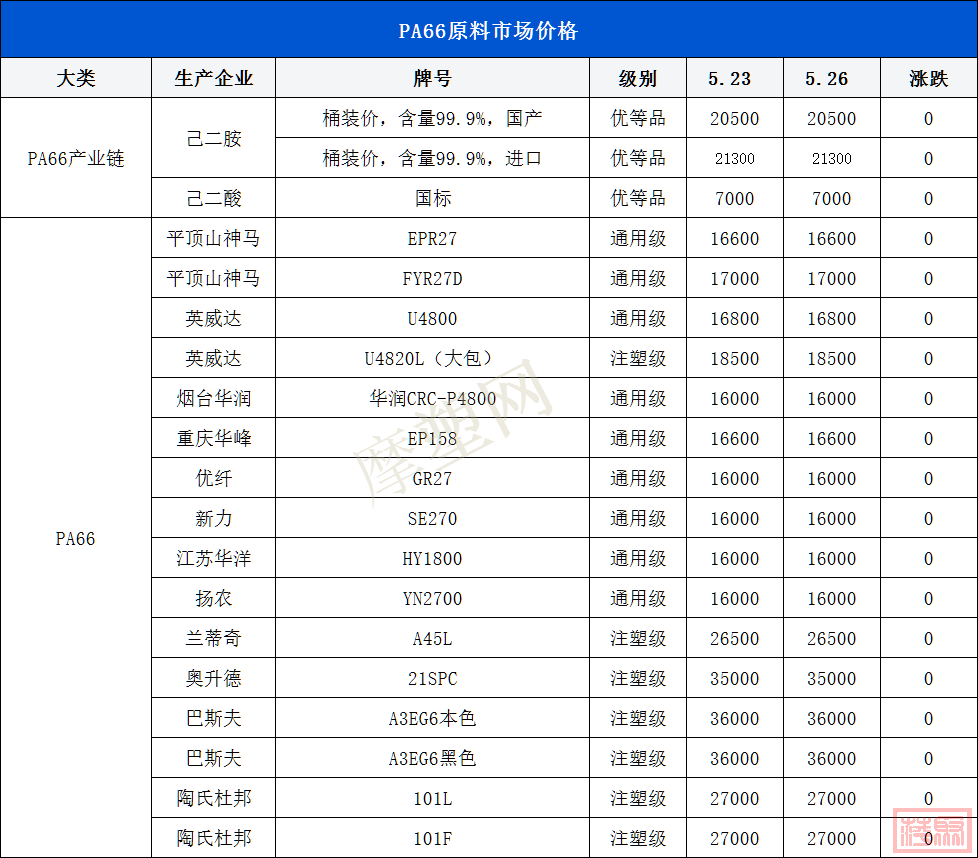Click the 101F grade cell

pos(432,837)
